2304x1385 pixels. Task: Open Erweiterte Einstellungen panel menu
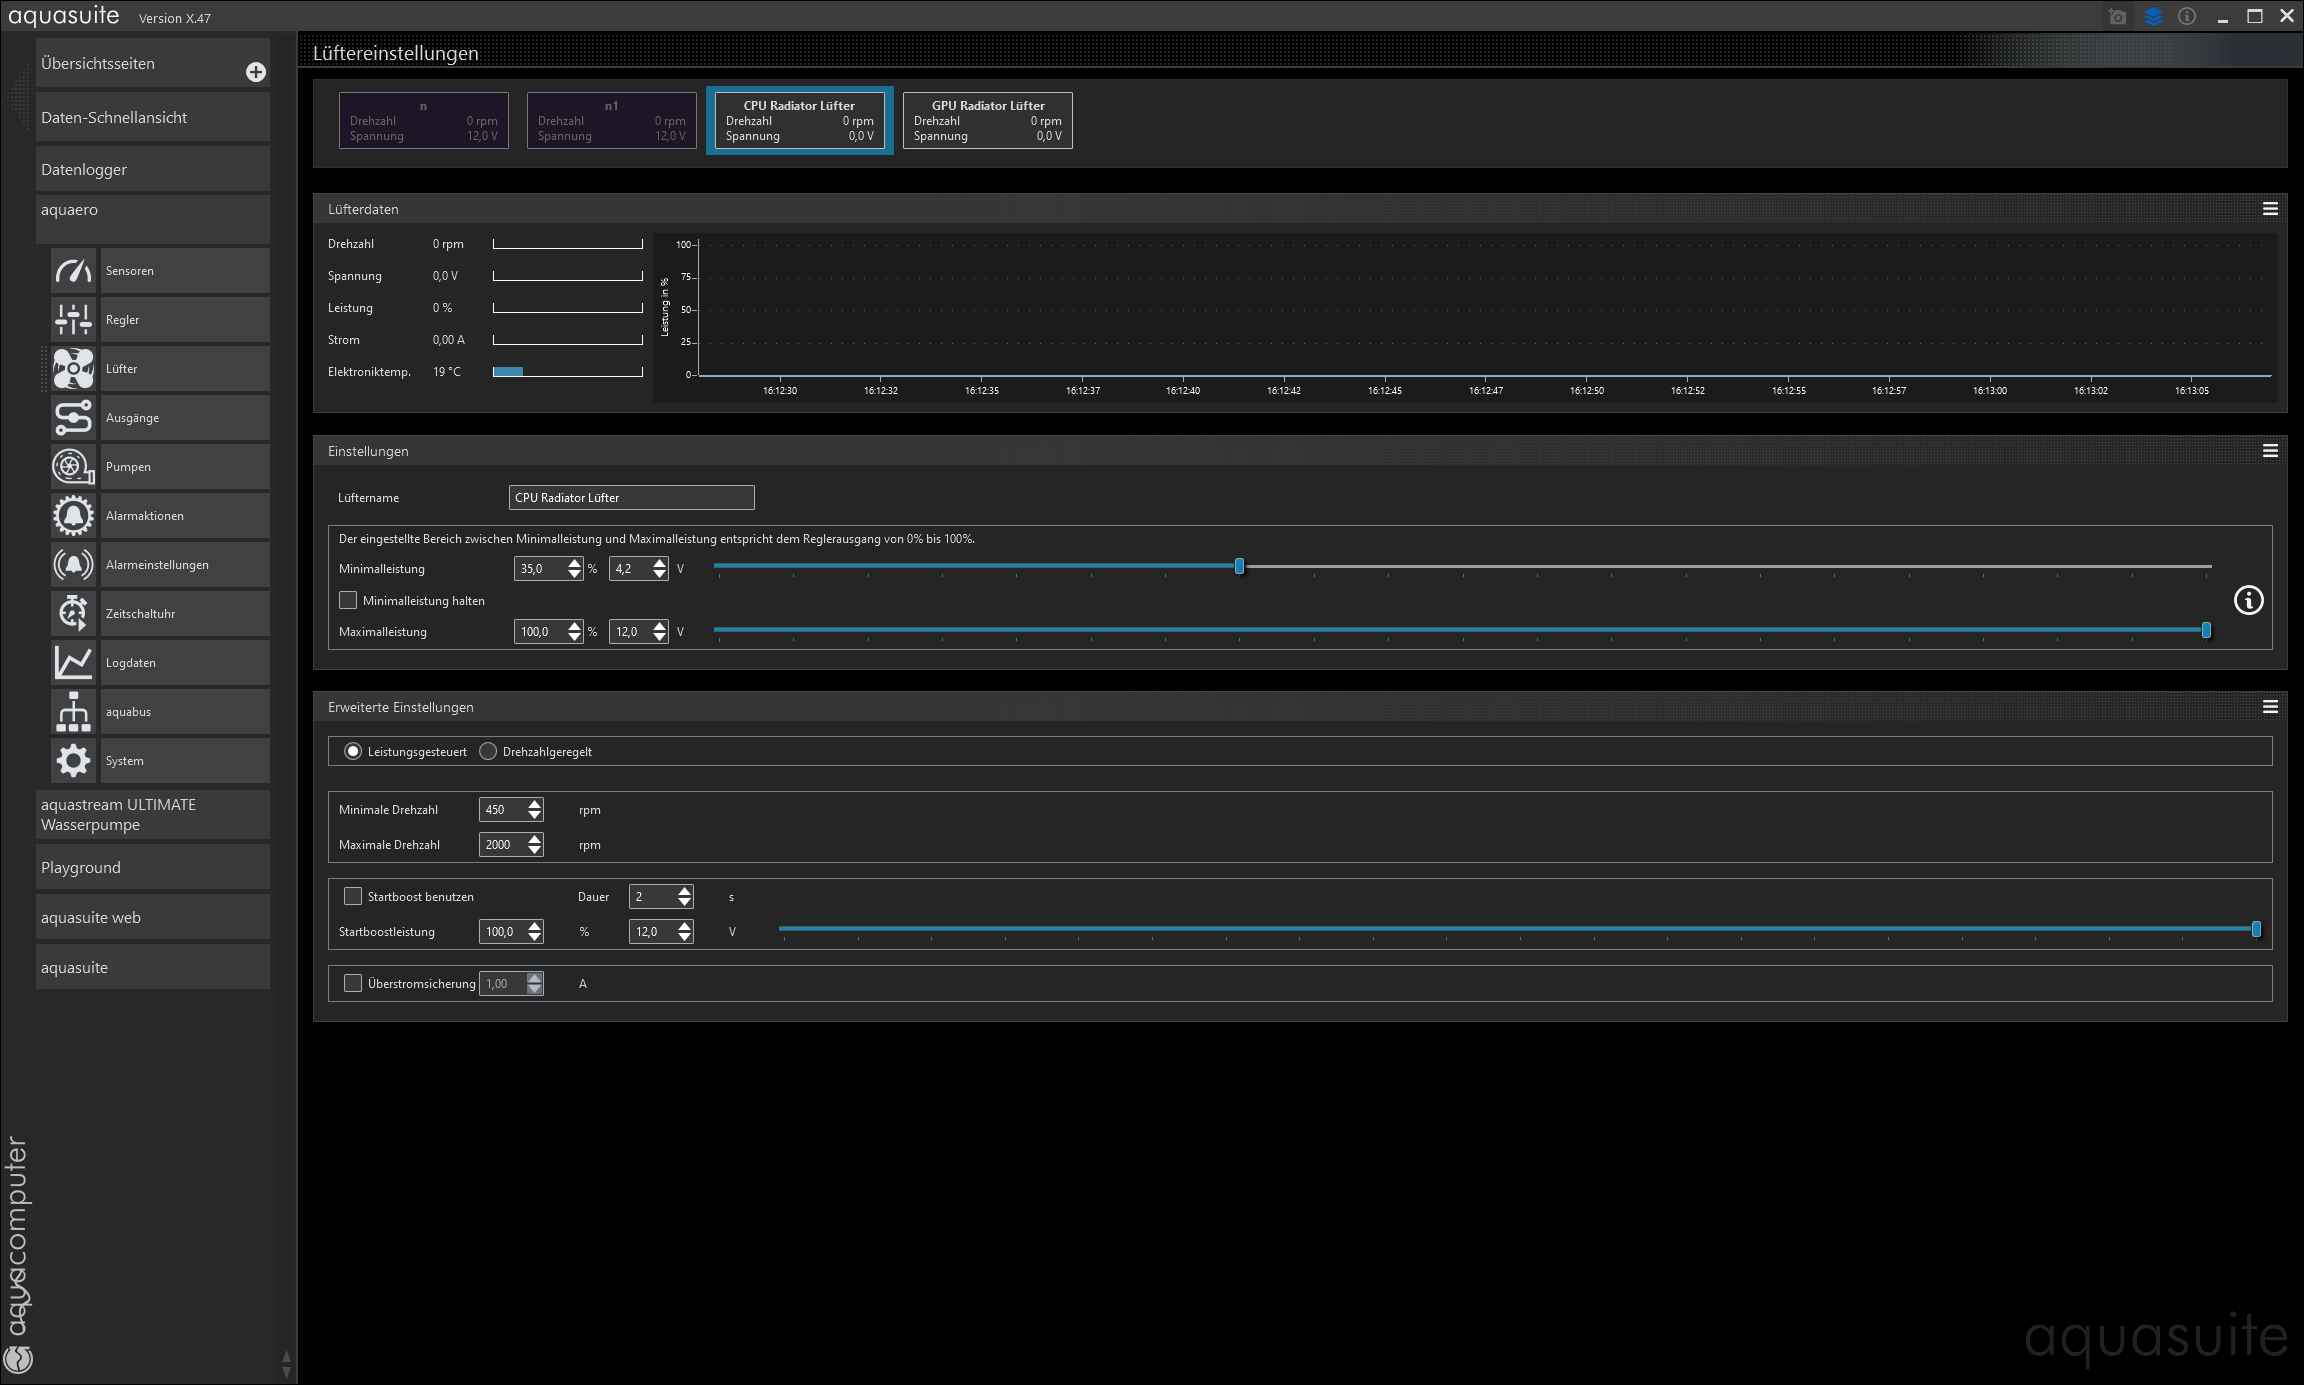tap(2270, 707)
